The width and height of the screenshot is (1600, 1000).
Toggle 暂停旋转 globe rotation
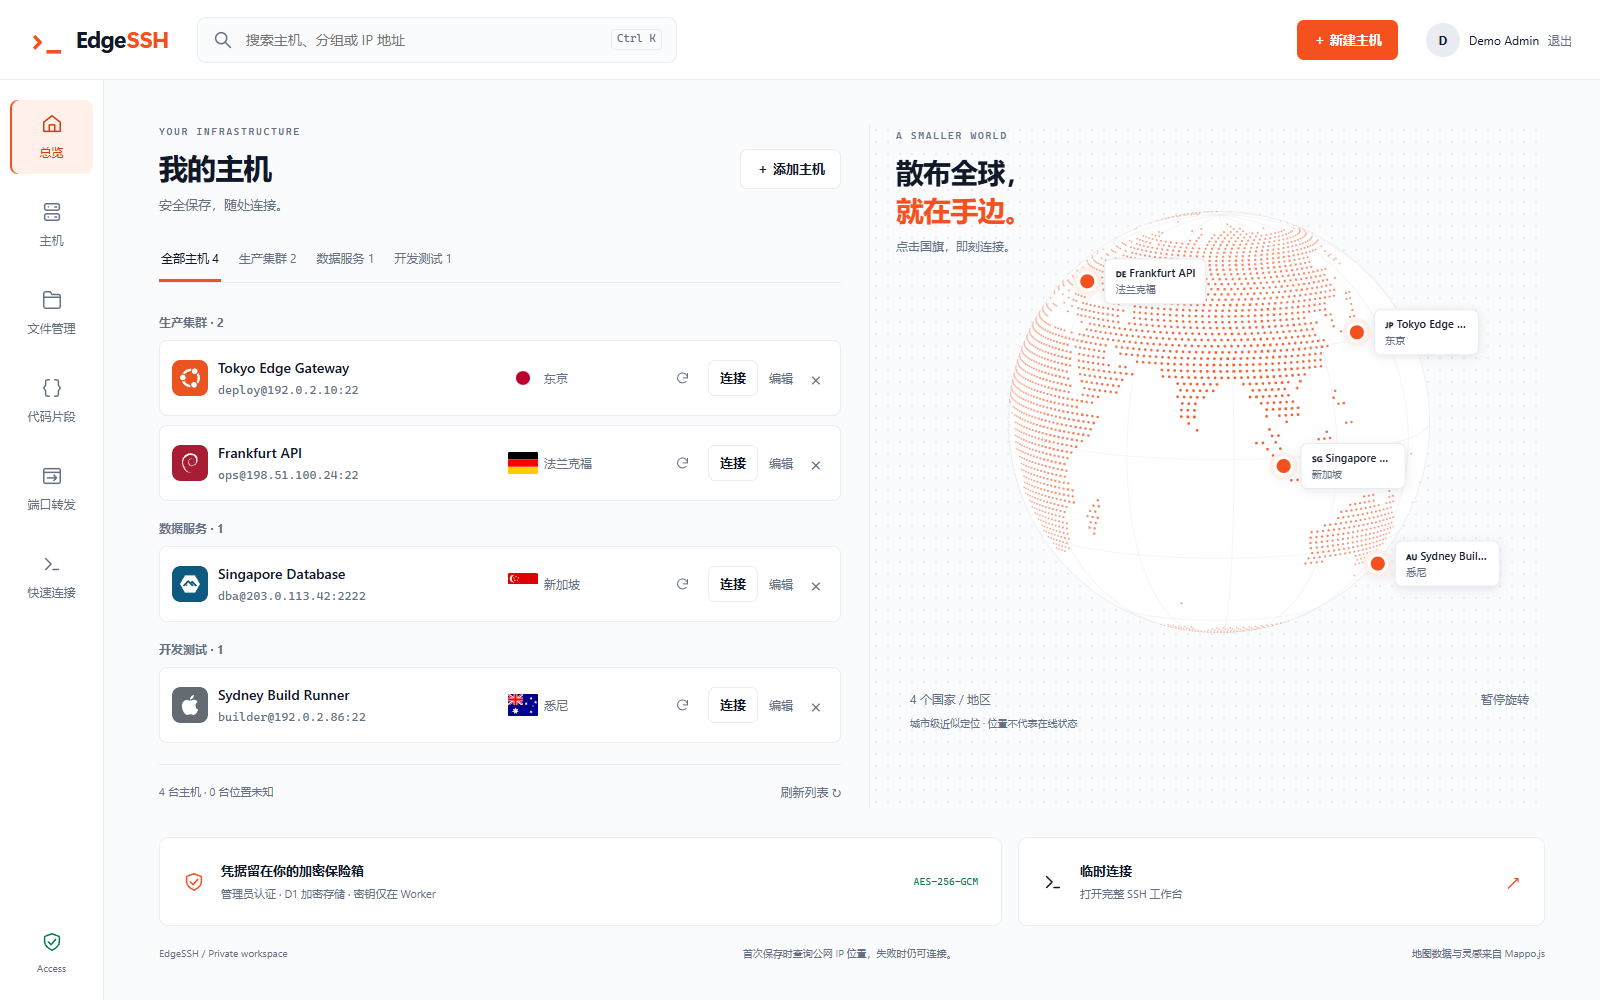[x=1505, y=700]
